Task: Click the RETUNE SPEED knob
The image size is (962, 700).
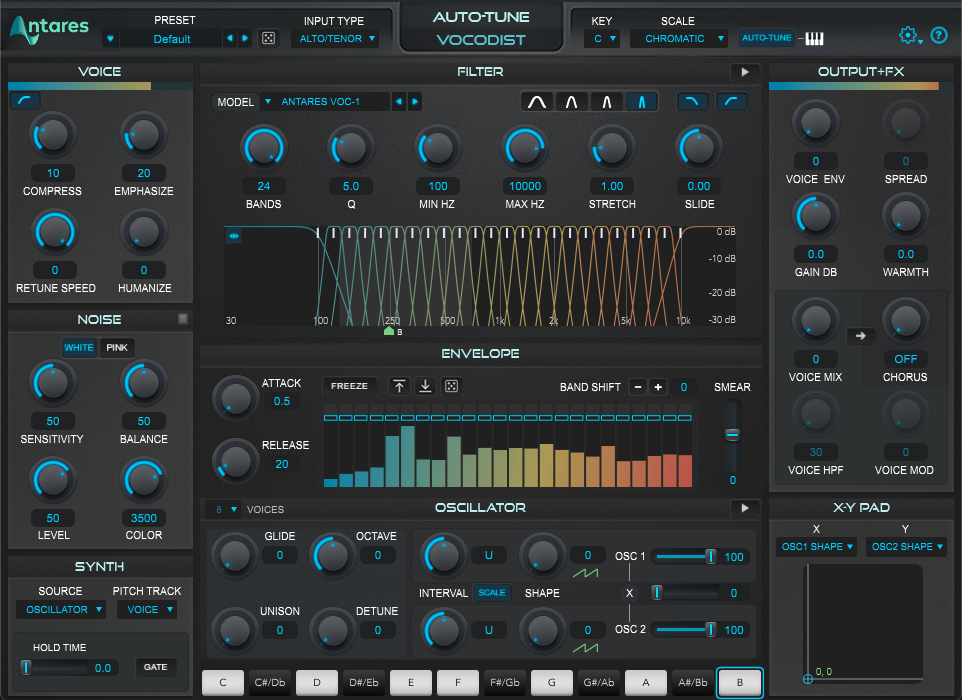Action: [x=55, y=232]
